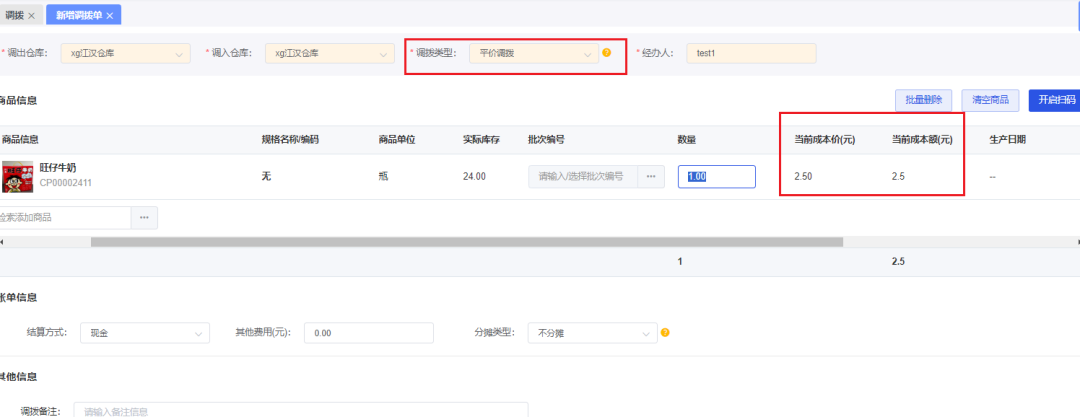Close the 新增调拨单 tab
The image size is (1080, 417).
(x=109, y=15)
